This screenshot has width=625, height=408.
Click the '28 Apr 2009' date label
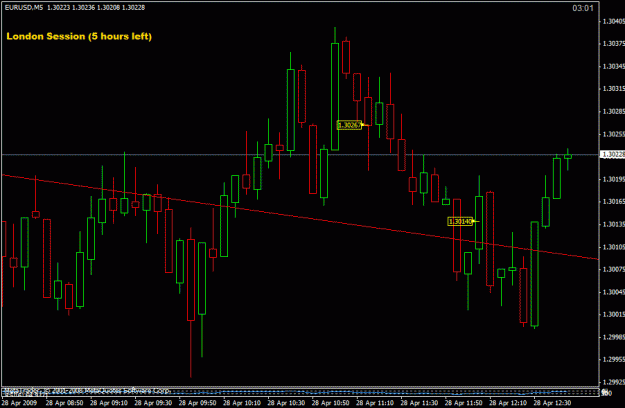point(19,403)
